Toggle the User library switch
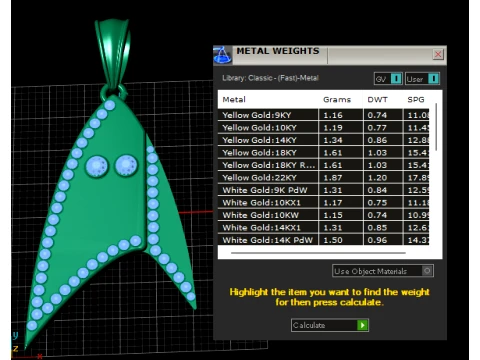The image size is (480, 360). click(x=422, y=79)
